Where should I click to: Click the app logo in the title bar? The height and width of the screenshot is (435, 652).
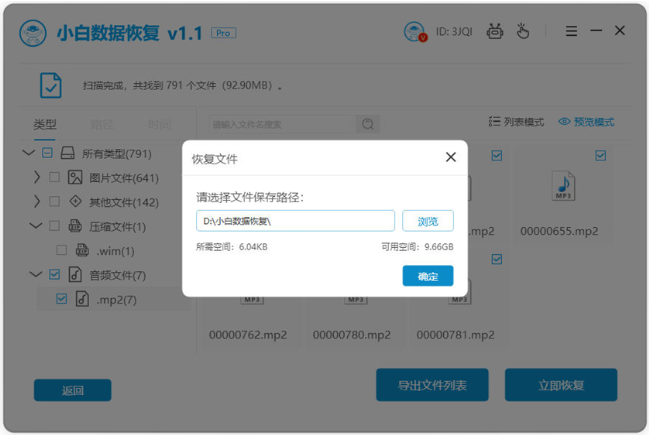33,33
